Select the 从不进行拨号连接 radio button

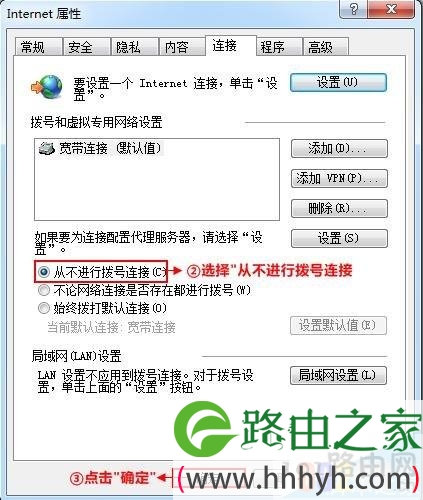44,272
